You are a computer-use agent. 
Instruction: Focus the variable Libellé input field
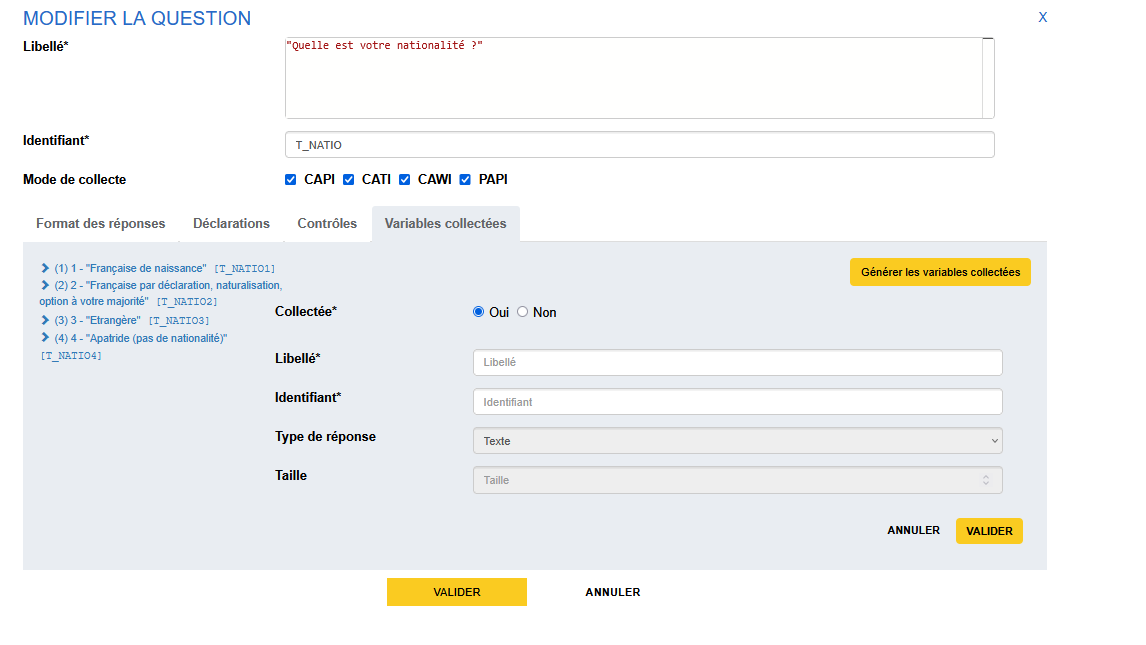(737, 362)
